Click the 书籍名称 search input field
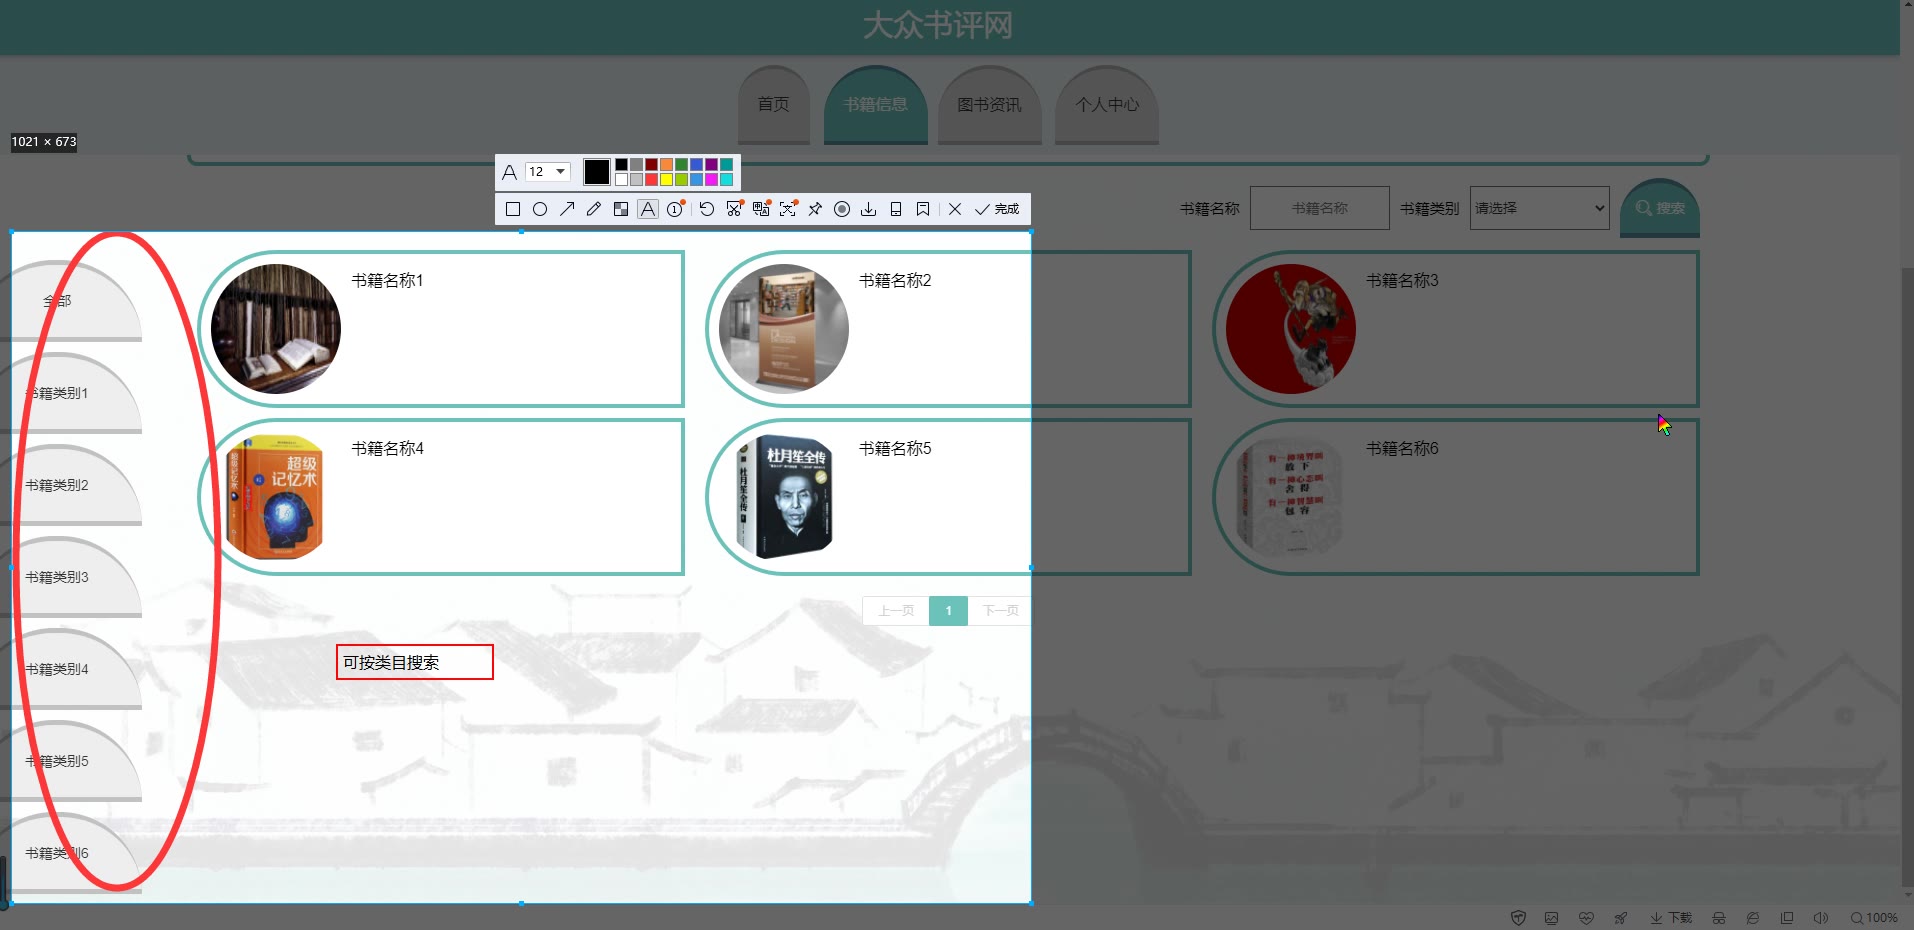1914x930 pixels. (1319, 208)
